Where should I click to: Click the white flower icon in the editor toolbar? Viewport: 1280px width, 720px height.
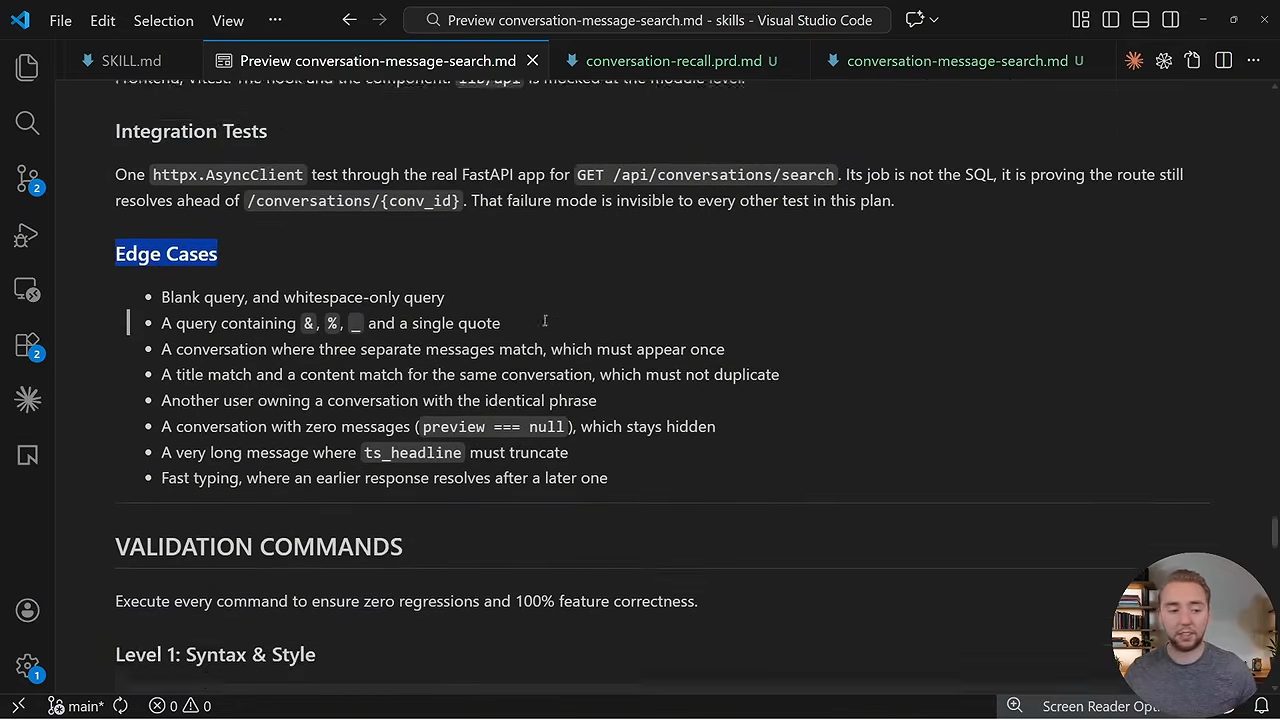pyautogui.click(x=1164, y=61)
